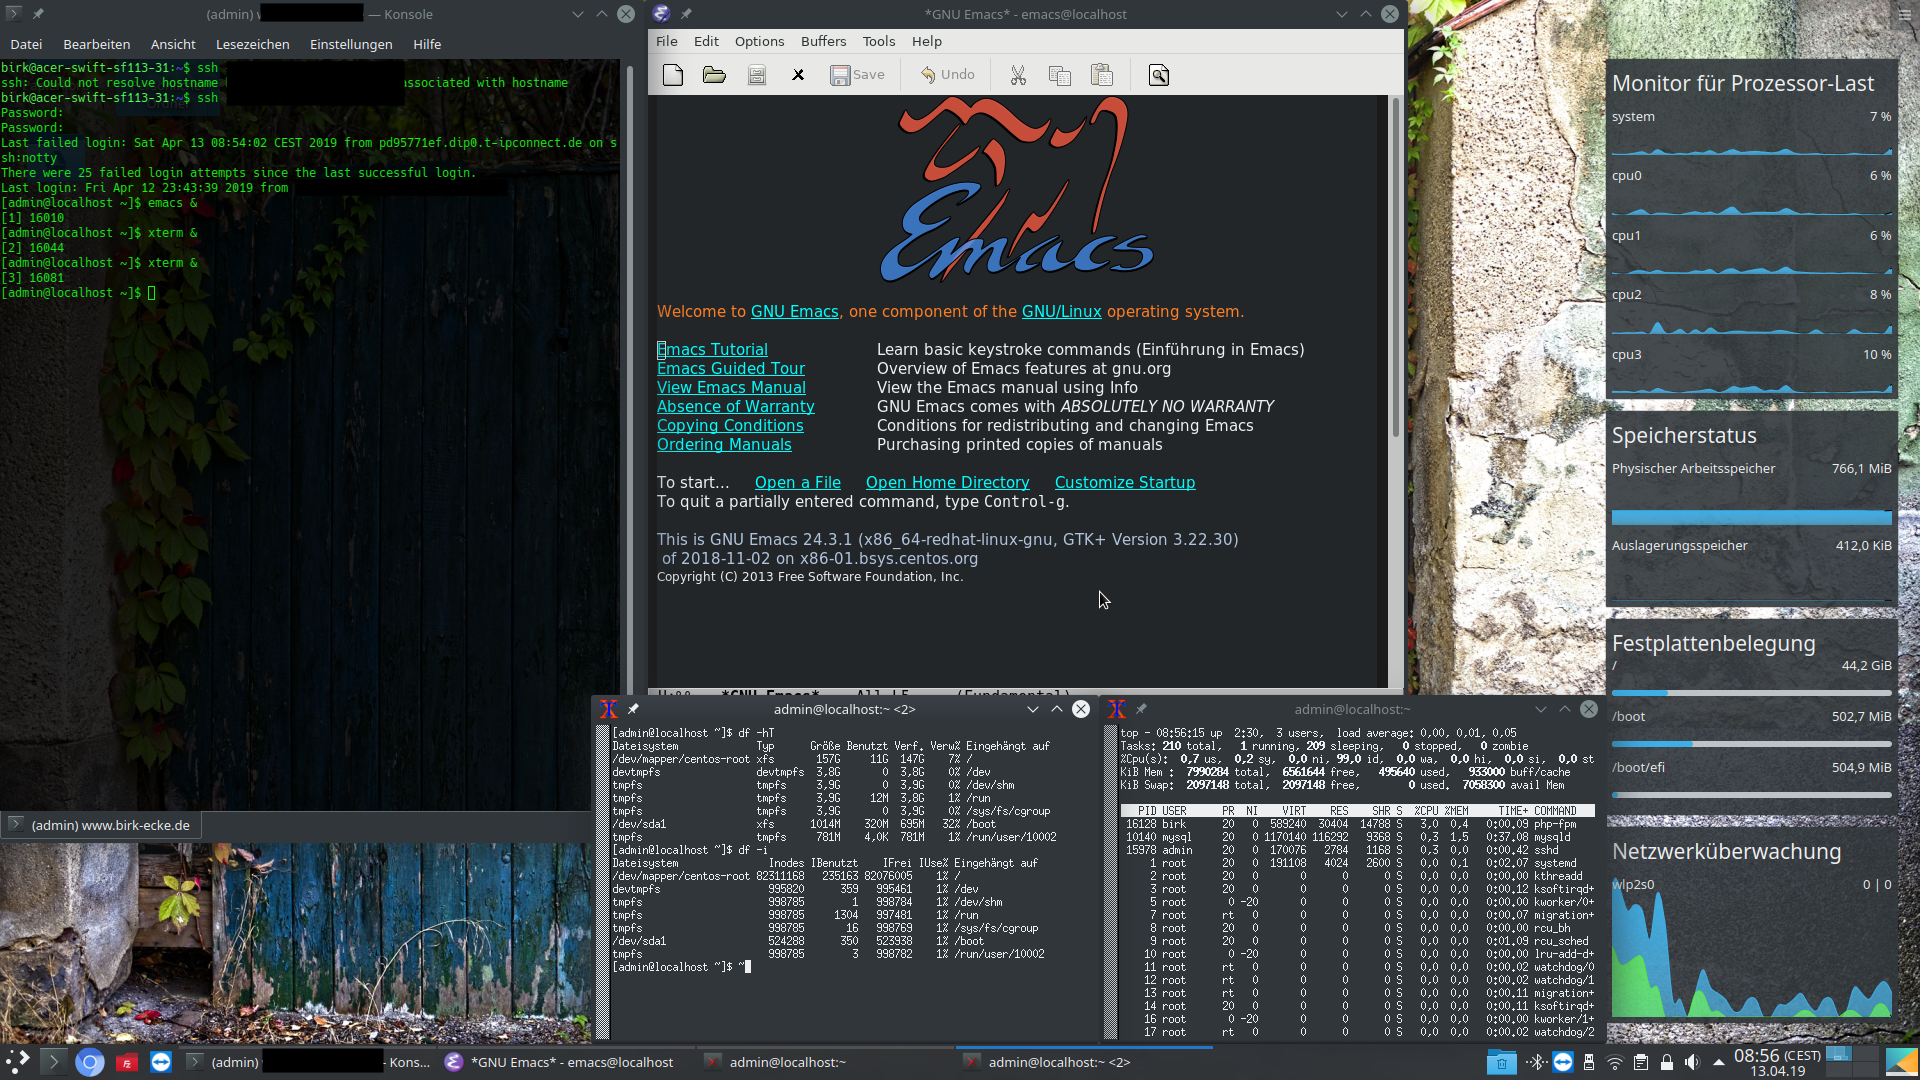Click the Emacs window icon in title bar
1920x1080 pixels.
click(661, 14)
